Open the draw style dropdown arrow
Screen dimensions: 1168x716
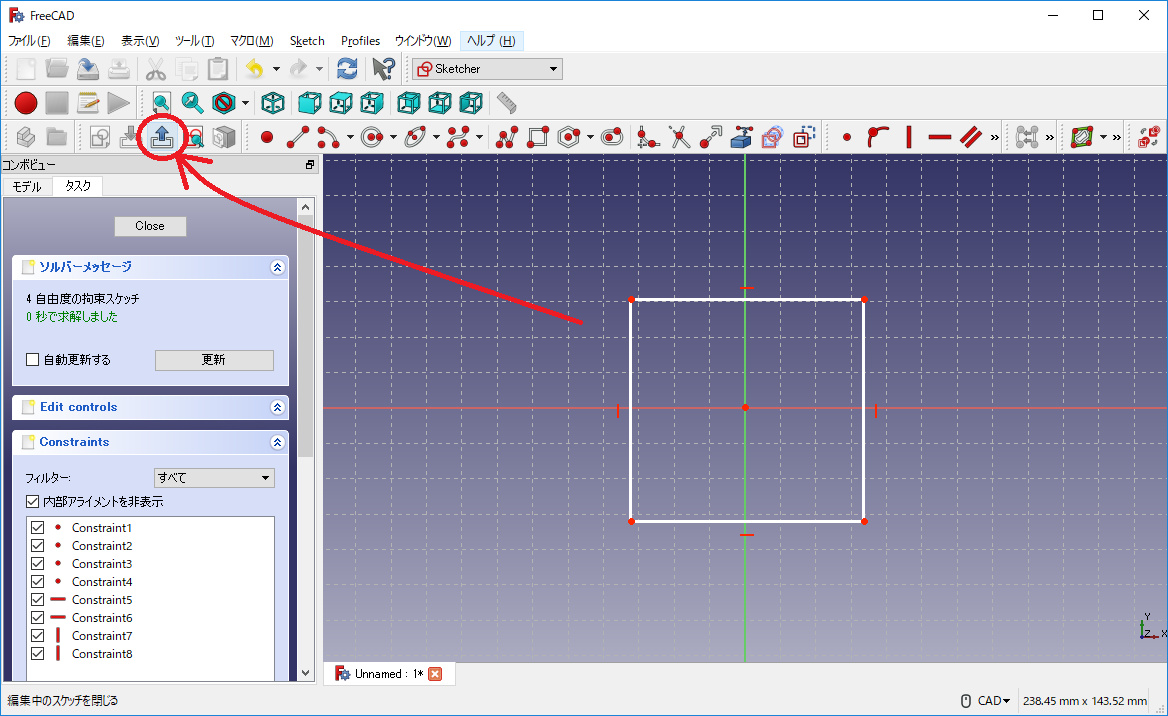pyautogui.click(x=245, y=103)
